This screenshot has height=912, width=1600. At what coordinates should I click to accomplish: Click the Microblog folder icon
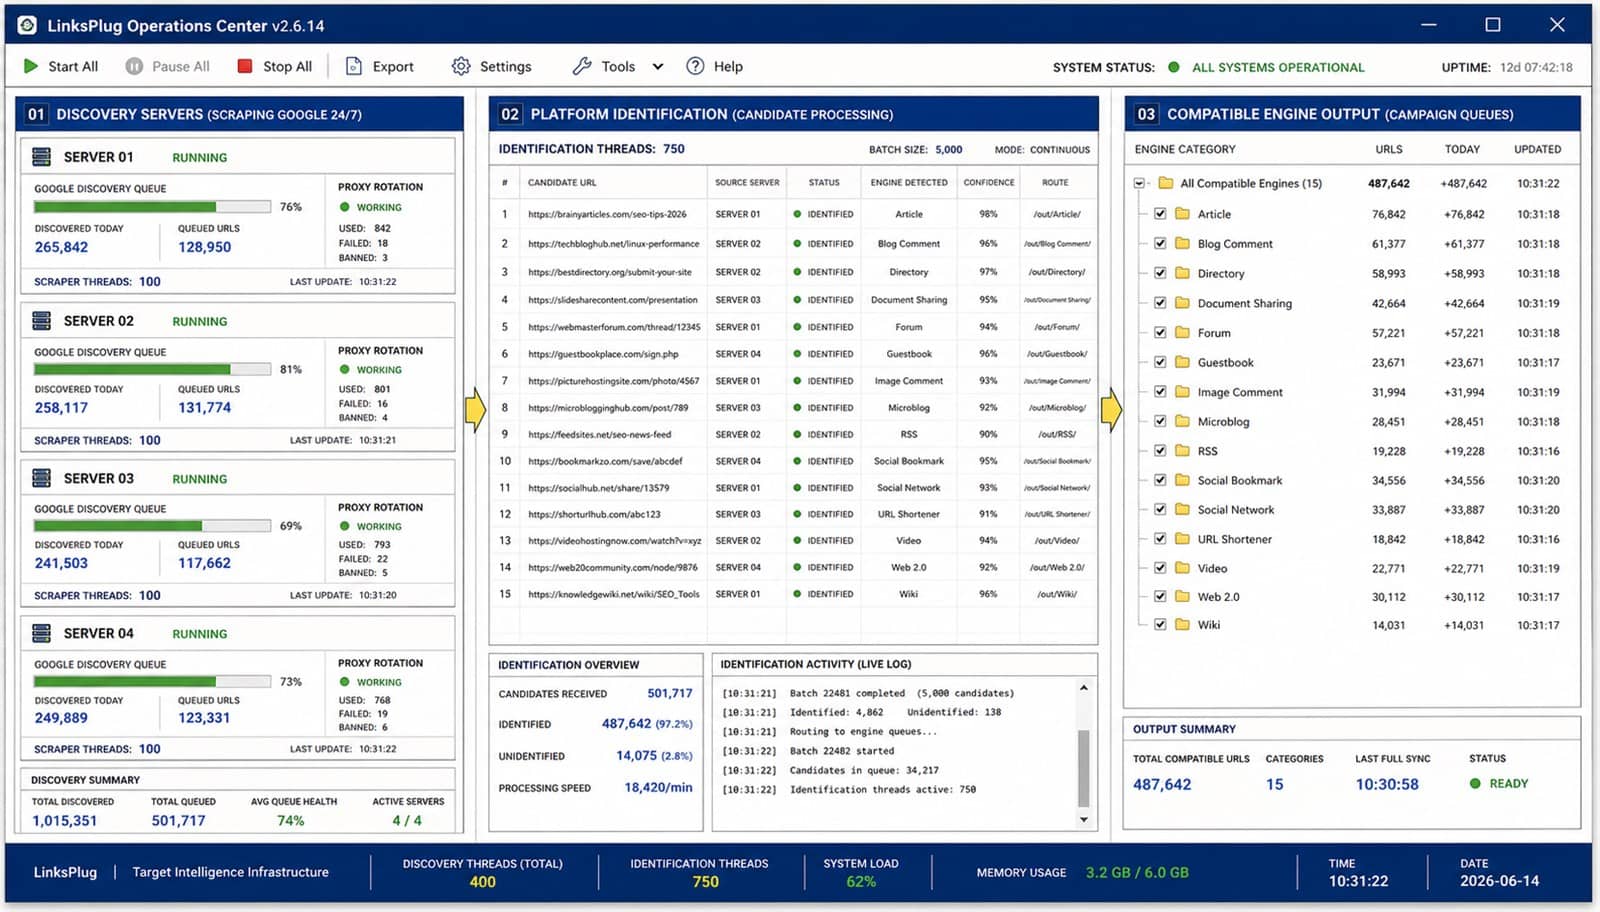[x=1183, y=421]
